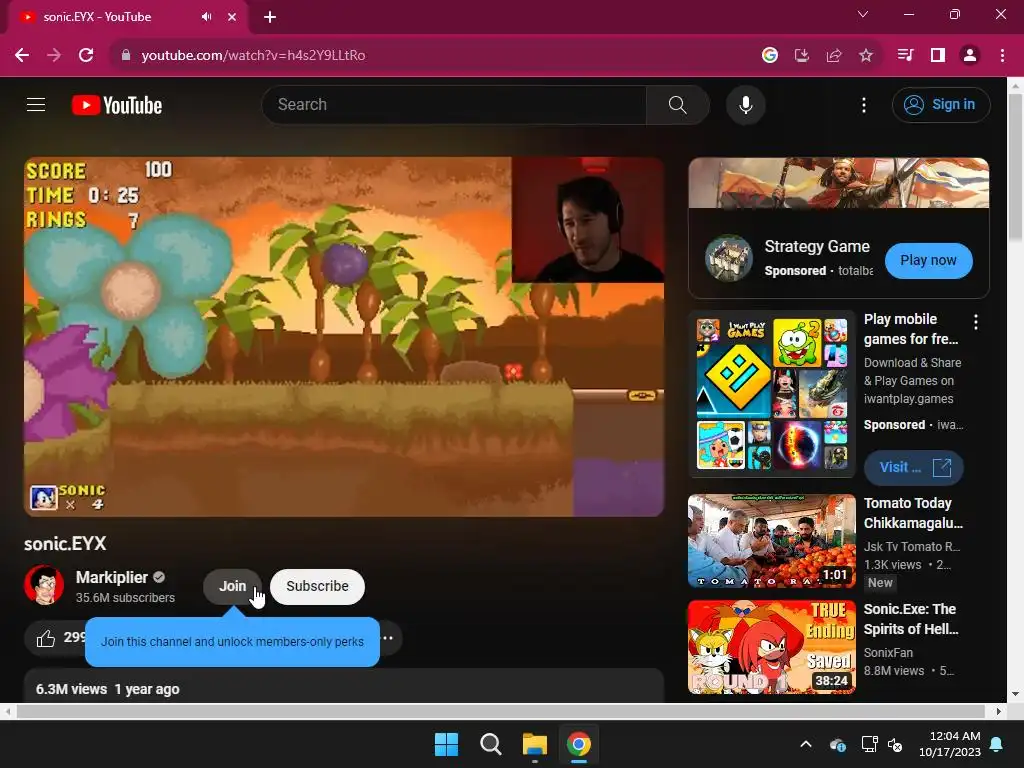1024x768 pixels.
Task: Toggle the browser side panel
Action: 938,56
